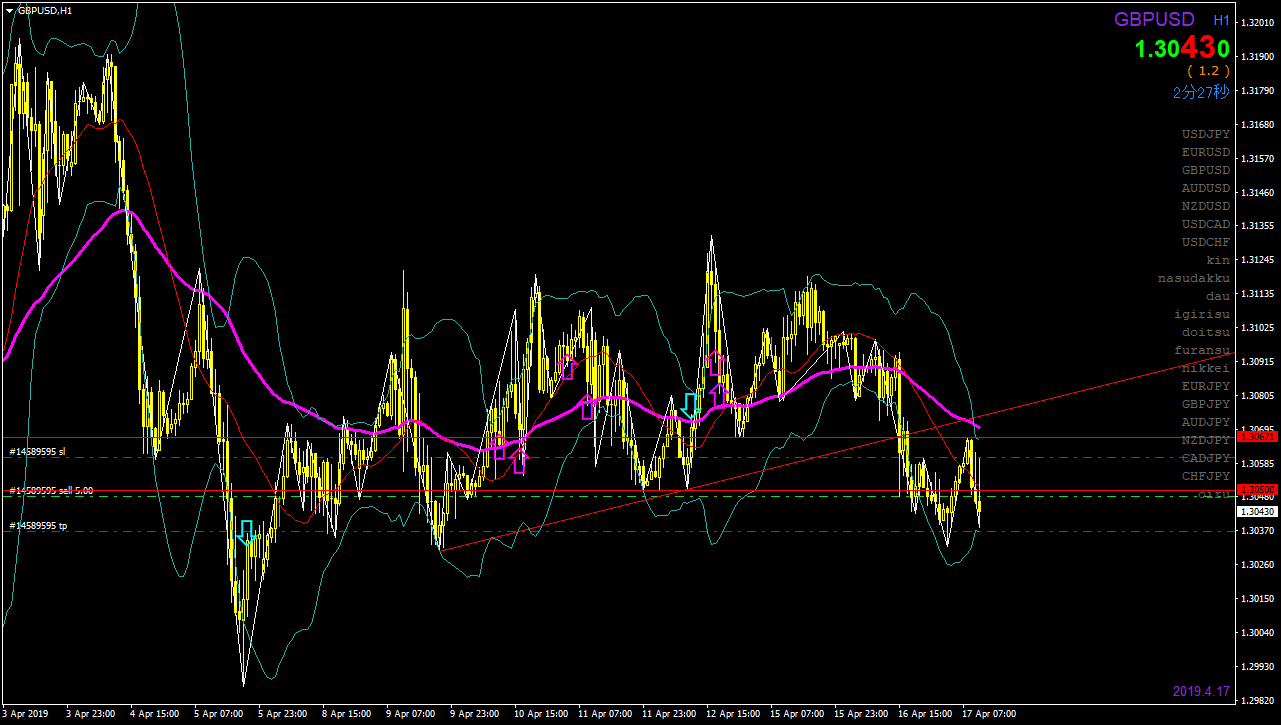Click the cyan down arrow before 12 Apr spike

690,406
